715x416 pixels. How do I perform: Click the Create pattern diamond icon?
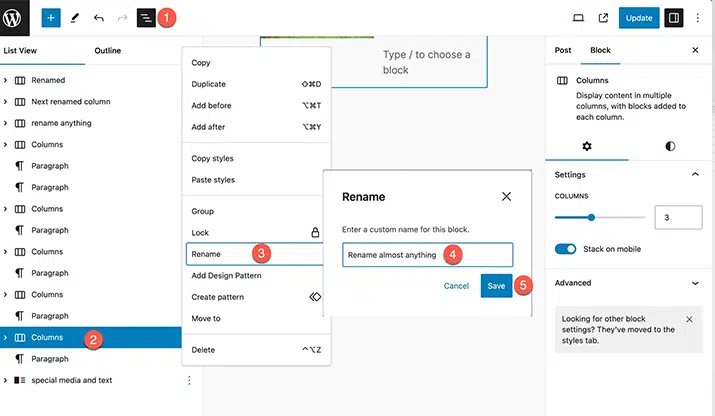tap(315, 297)
